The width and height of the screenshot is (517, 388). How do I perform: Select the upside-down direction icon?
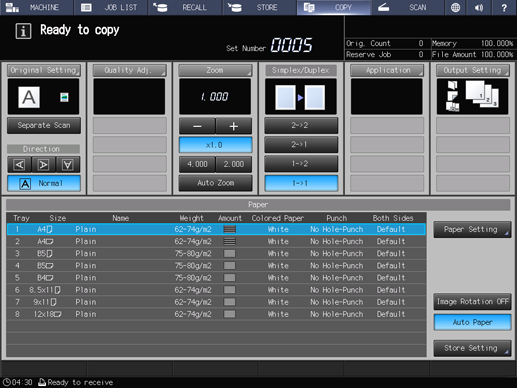(x=68, y=165)
